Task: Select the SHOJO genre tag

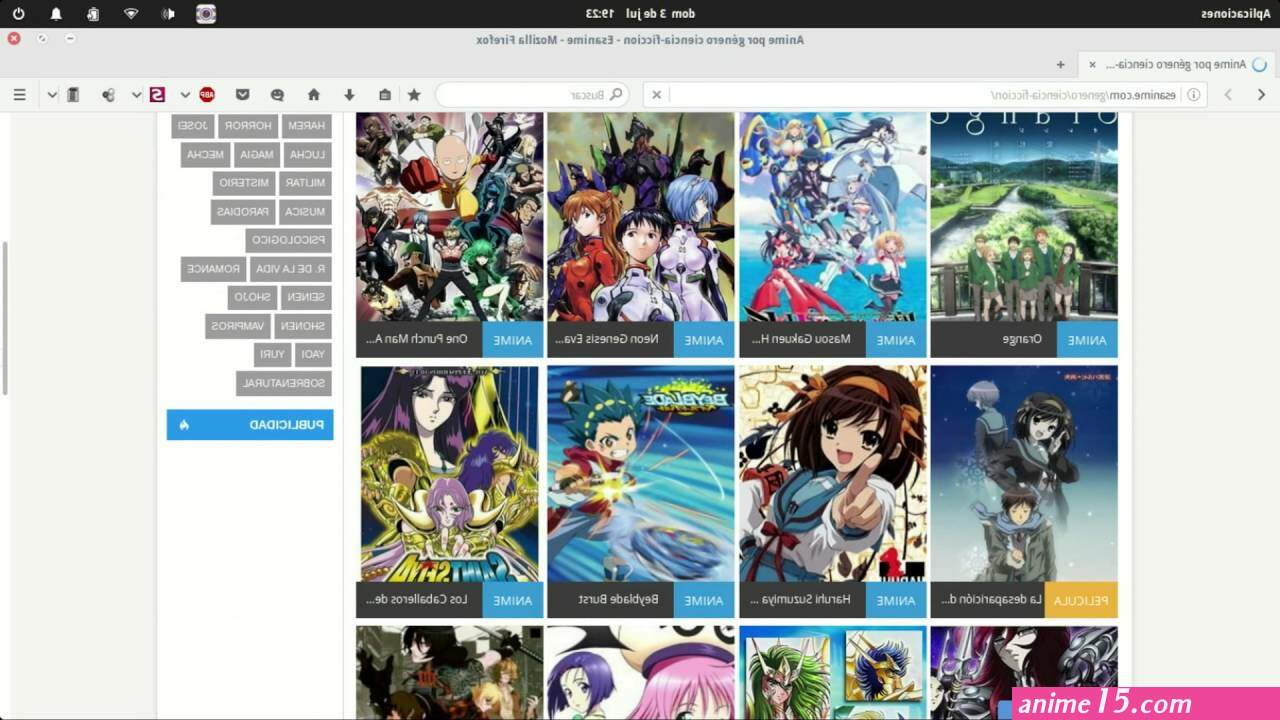Action: tap(252, 297)
